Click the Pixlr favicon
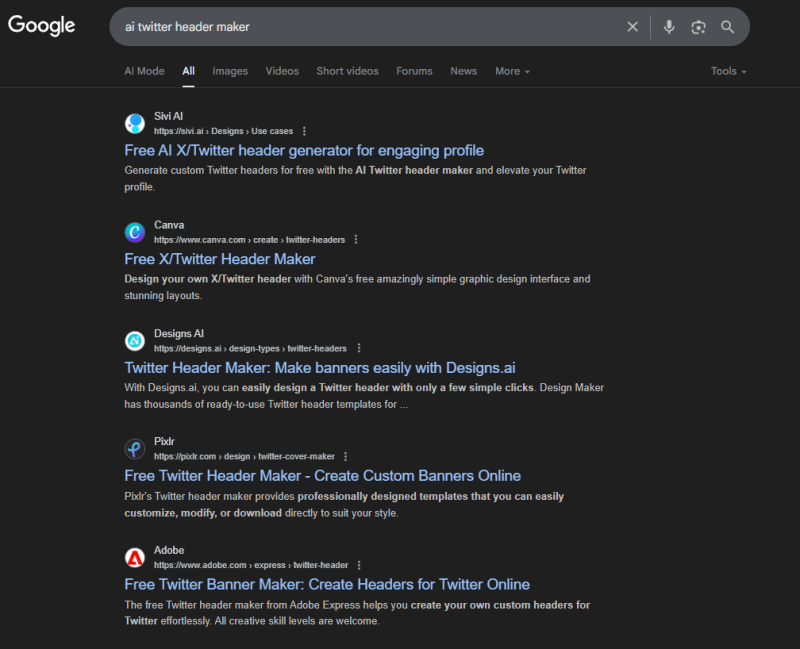The width and height of the screenshot is (800, 649). point(135,449)
